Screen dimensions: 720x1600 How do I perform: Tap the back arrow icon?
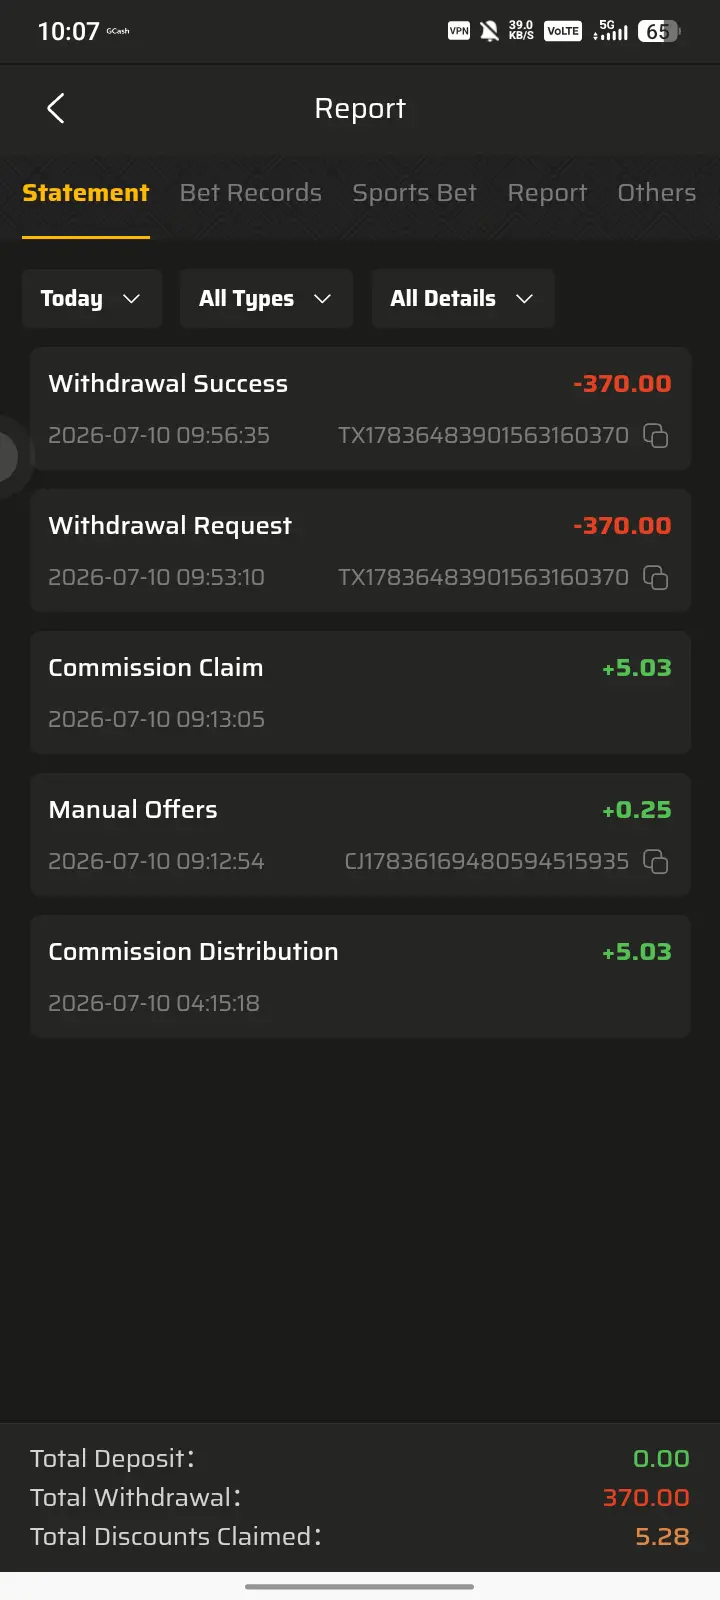56,108
